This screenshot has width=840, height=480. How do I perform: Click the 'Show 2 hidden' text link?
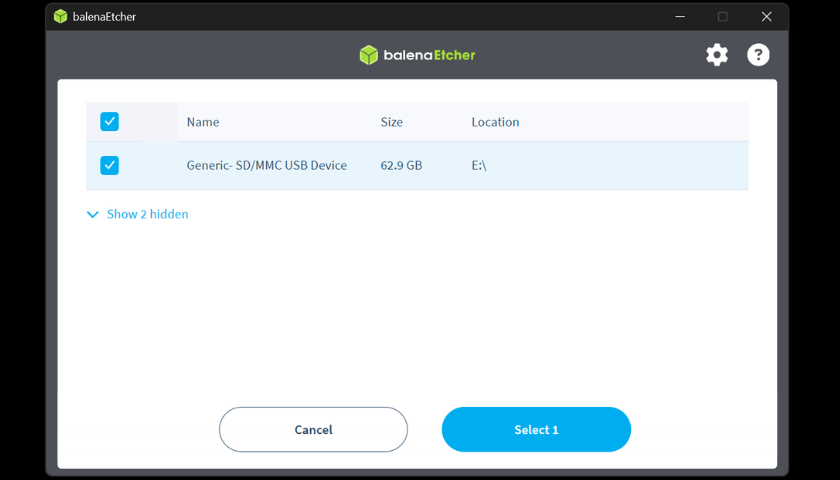[x=147, y=214]
